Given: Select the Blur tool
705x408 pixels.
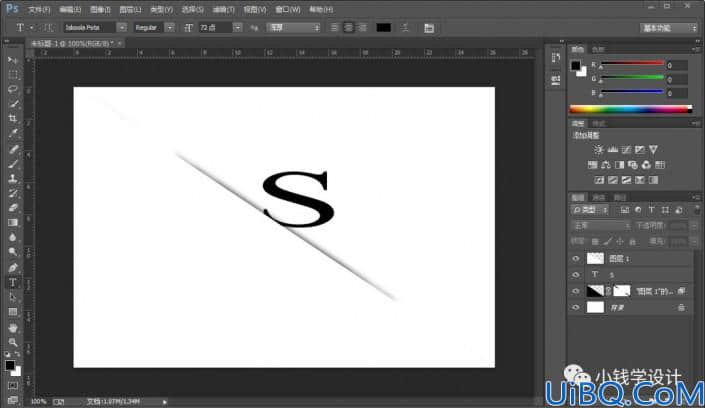Looking at the screenshot, I should click(13, 238).
